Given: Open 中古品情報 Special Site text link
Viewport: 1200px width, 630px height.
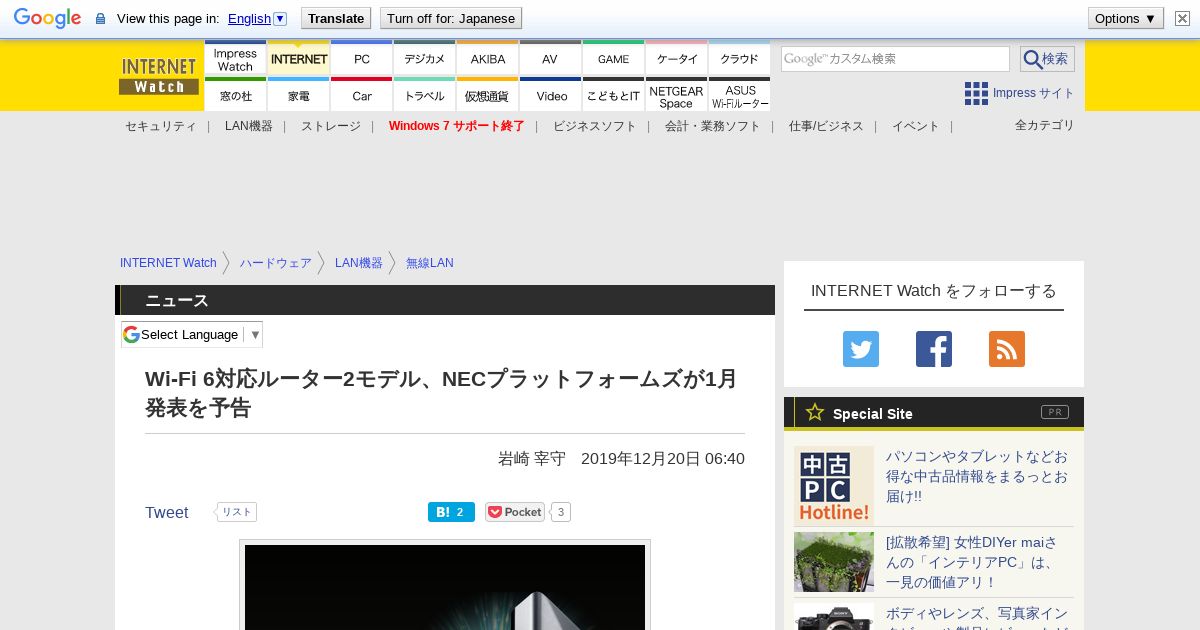Looking at the screenshot, I should tap(977, 476).
